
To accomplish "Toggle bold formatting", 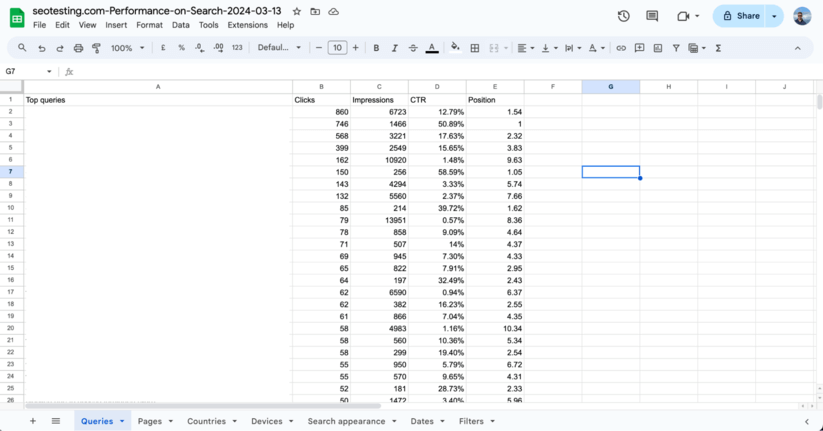I will pos(376,48).
